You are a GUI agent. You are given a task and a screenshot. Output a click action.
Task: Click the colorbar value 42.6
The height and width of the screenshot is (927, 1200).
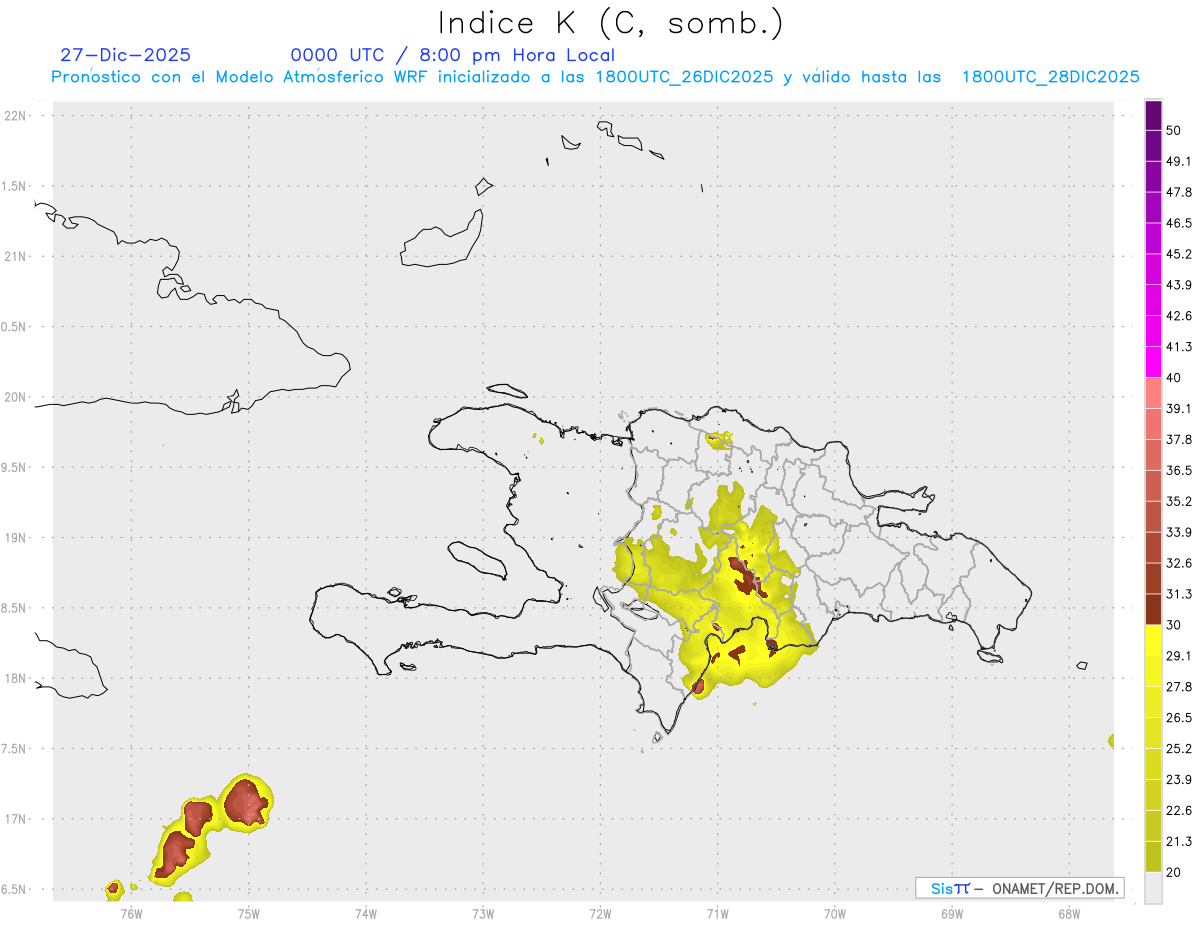coord(1179,316)
